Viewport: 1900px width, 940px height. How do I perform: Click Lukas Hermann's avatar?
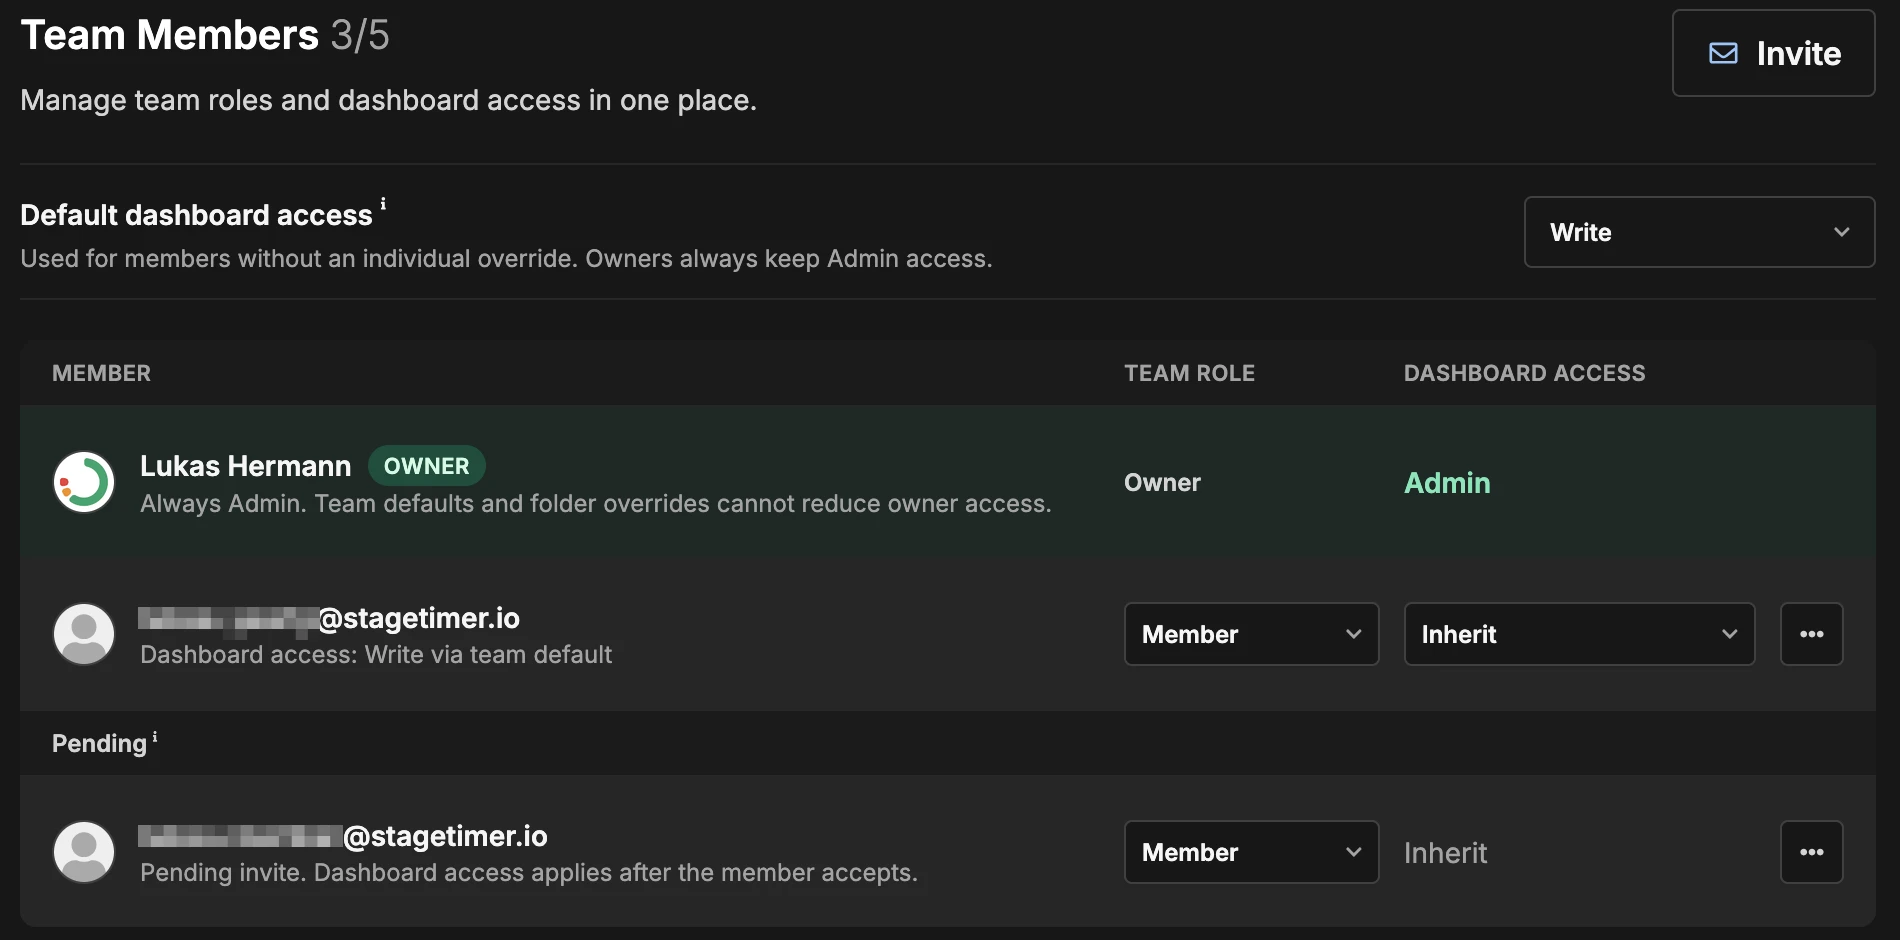click(x=84, y=482)
